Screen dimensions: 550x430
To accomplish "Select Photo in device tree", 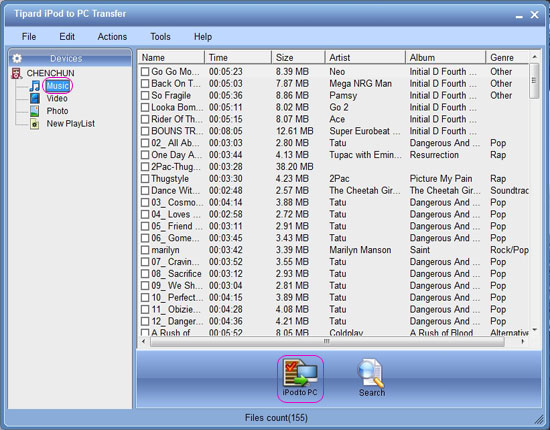I will point(57,111).
